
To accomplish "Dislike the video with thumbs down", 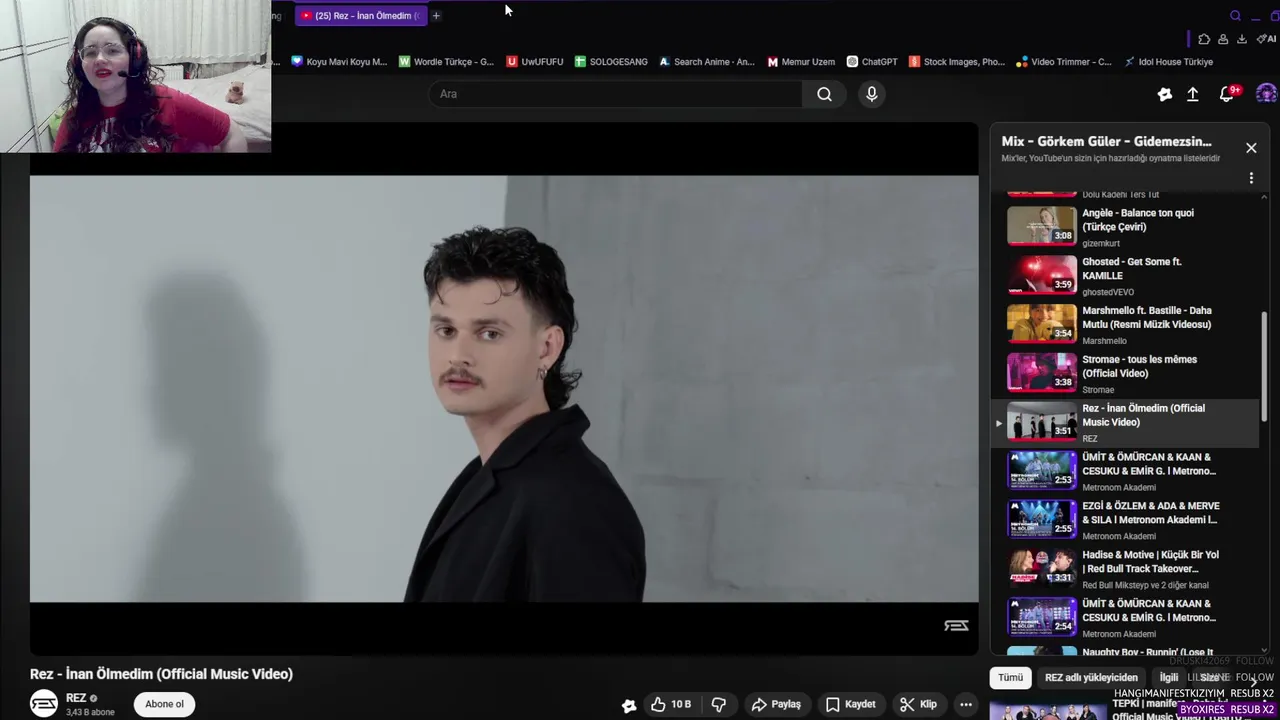I will click(719, 704).
